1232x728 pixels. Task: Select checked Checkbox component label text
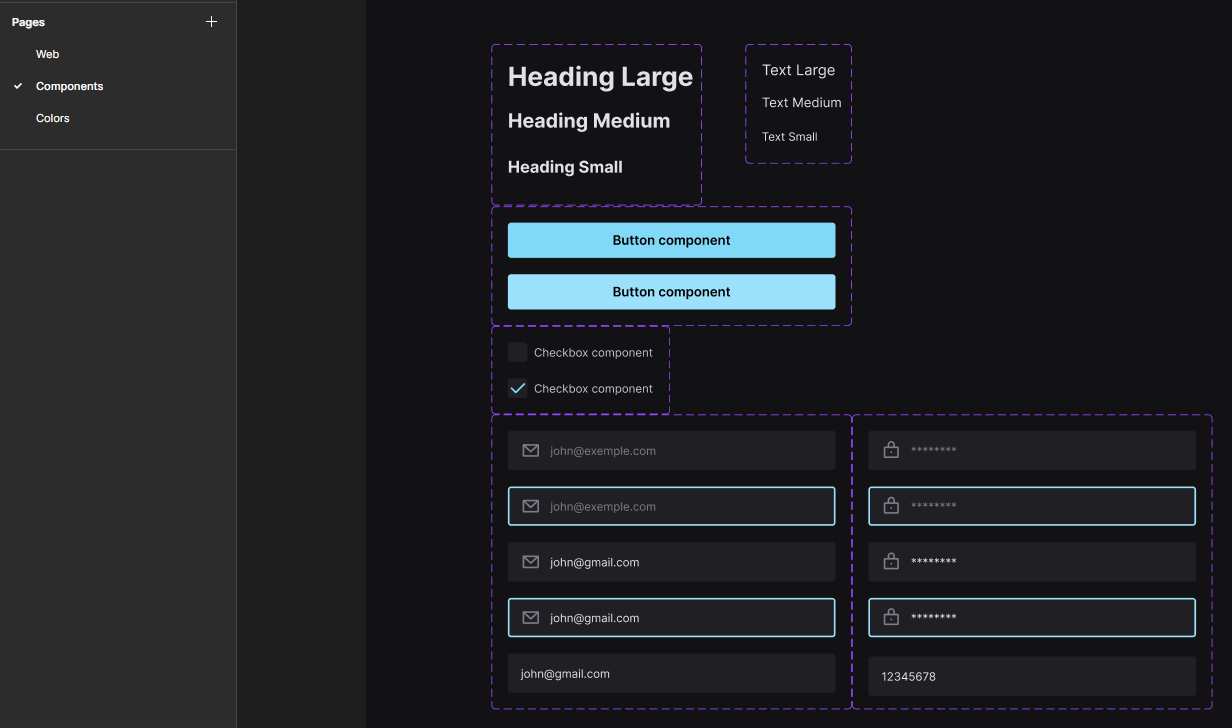click(593, 389)
